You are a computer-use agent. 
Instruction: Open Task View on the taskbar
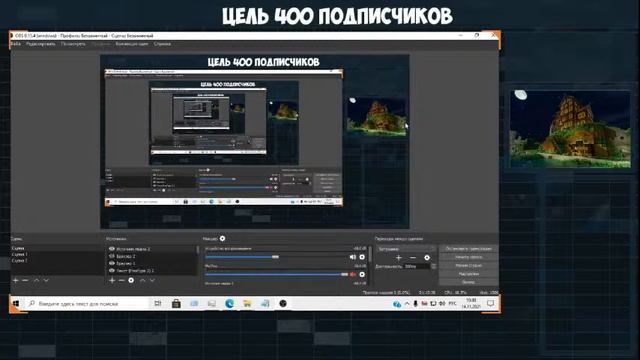(x=158, y=303)
